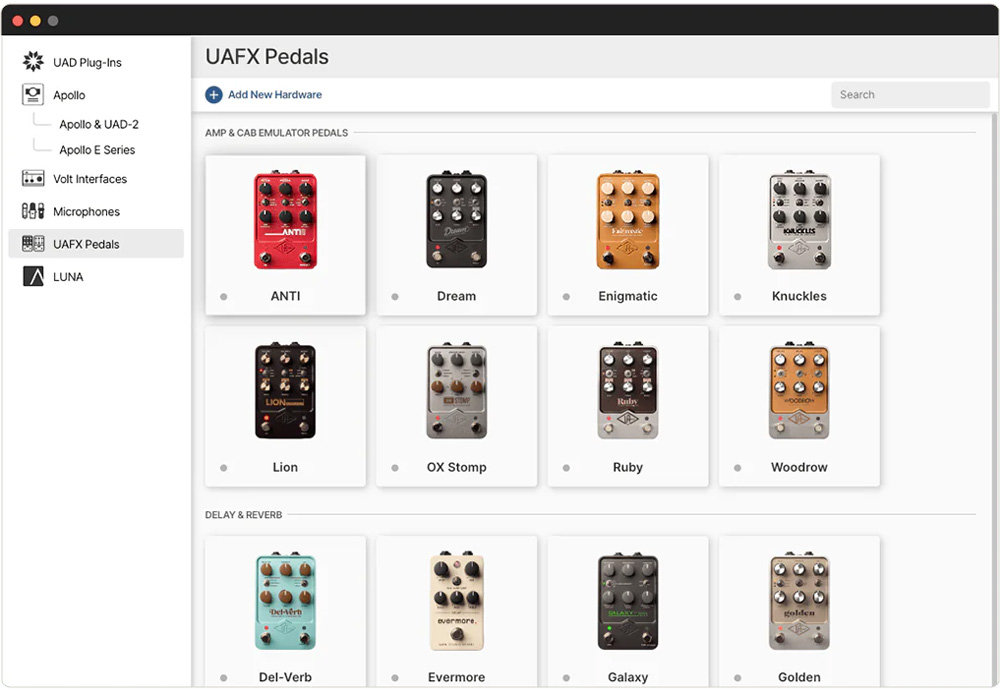Click the Apollo interface icon in sidebar
1000x694 pixels.
click(x=33, y=94)
